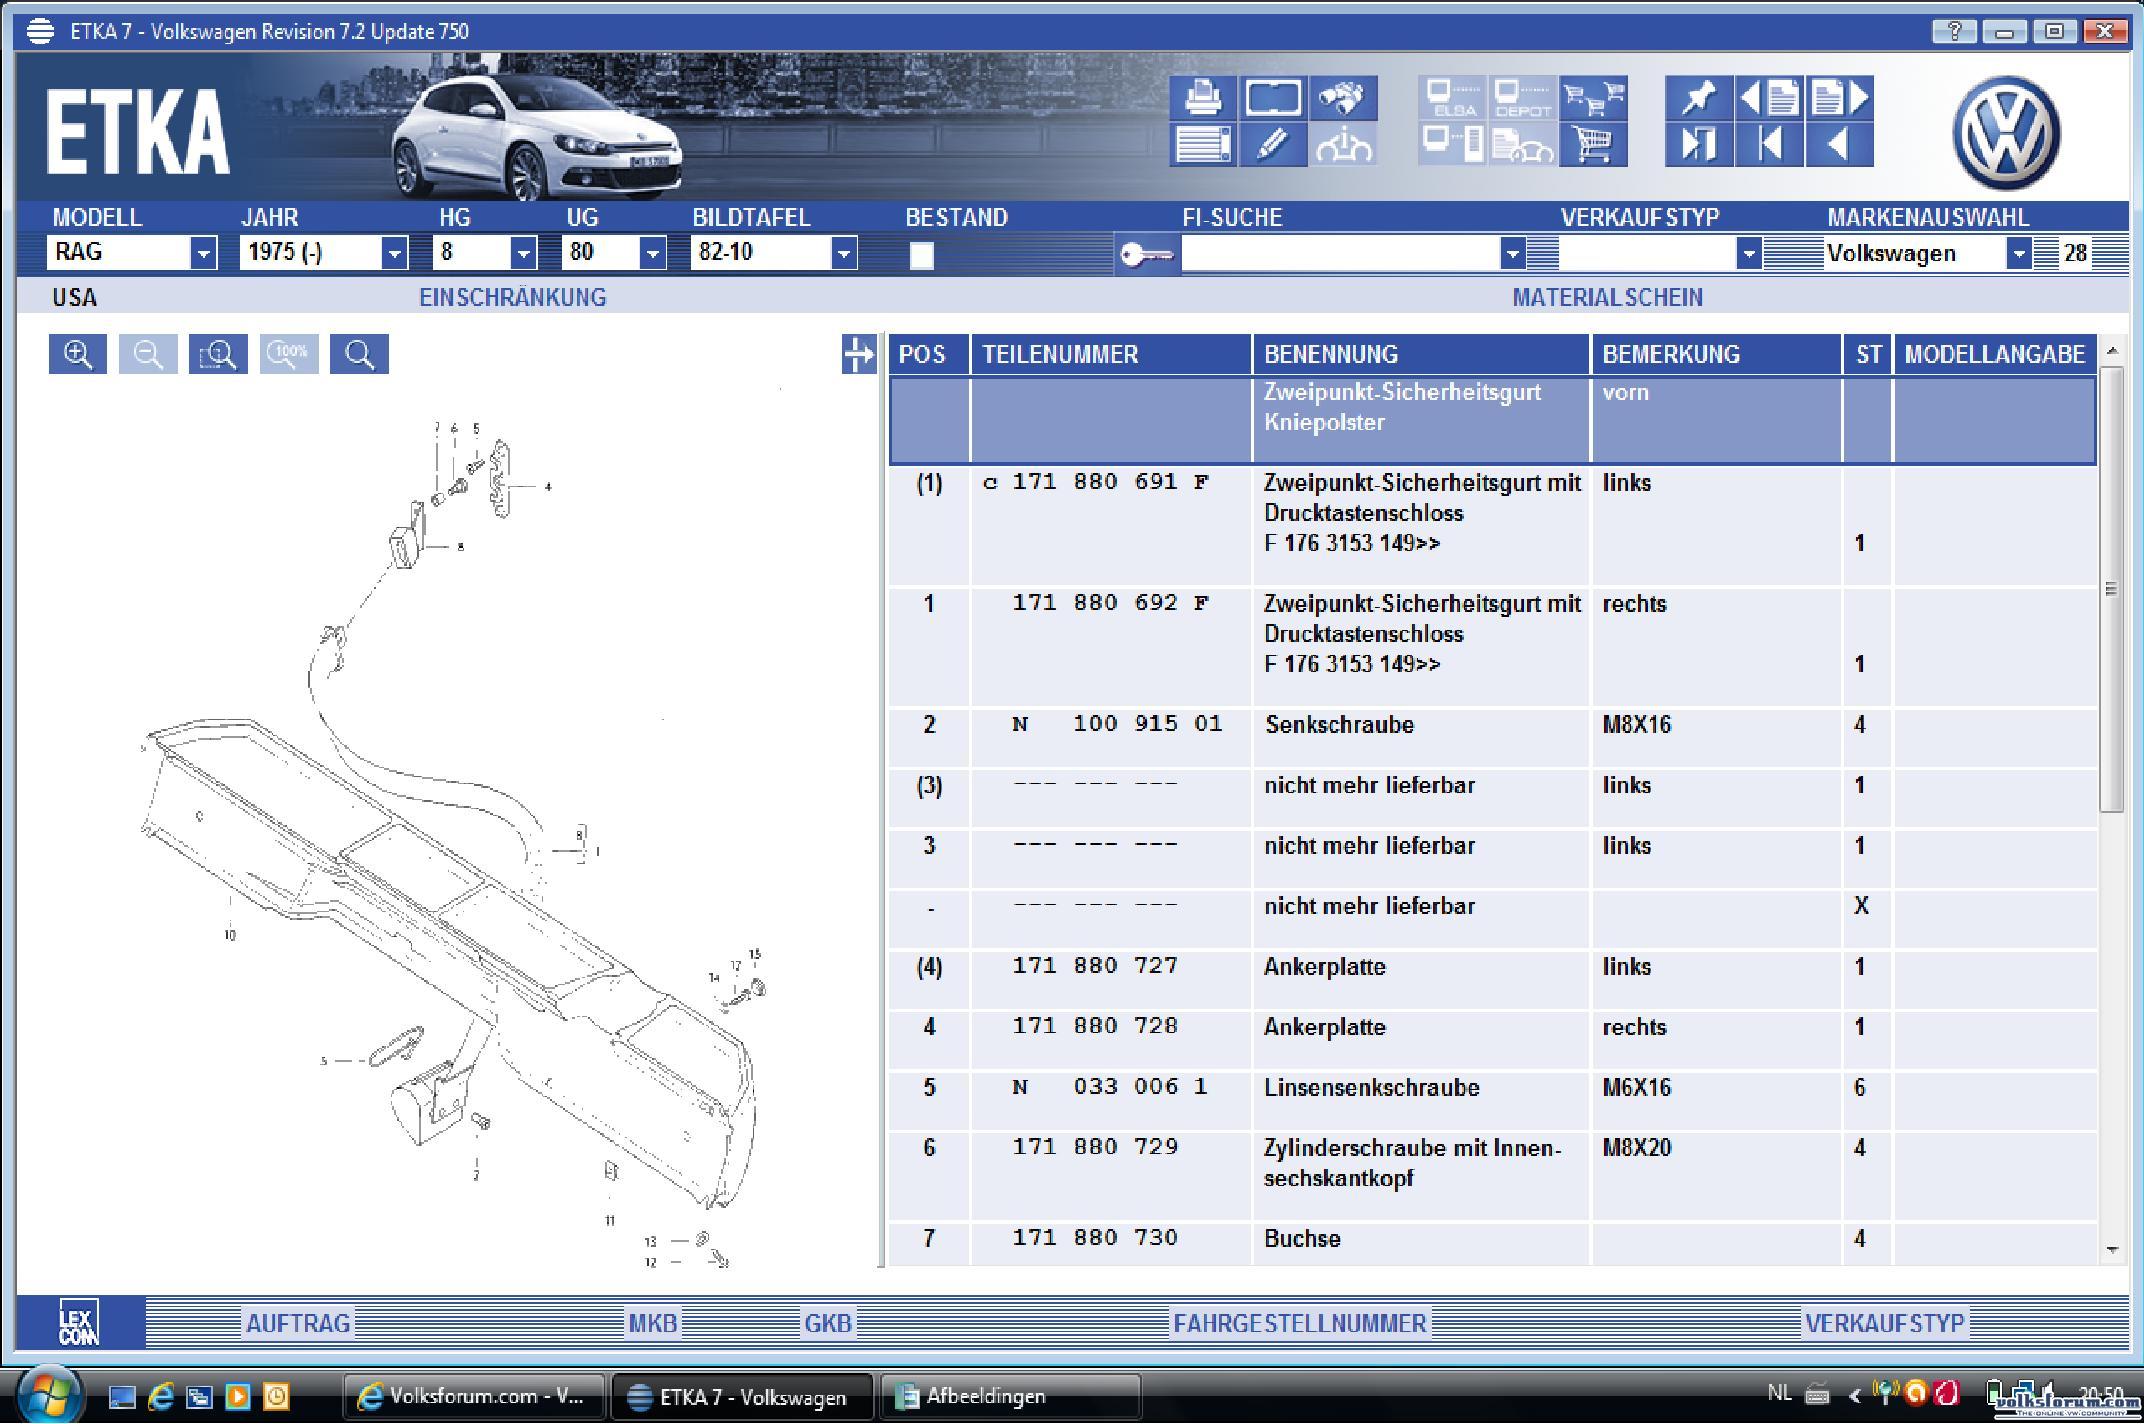Click the help question mark button
The width and height of the screenshot is (2144, 1424).
point(1953,31)
